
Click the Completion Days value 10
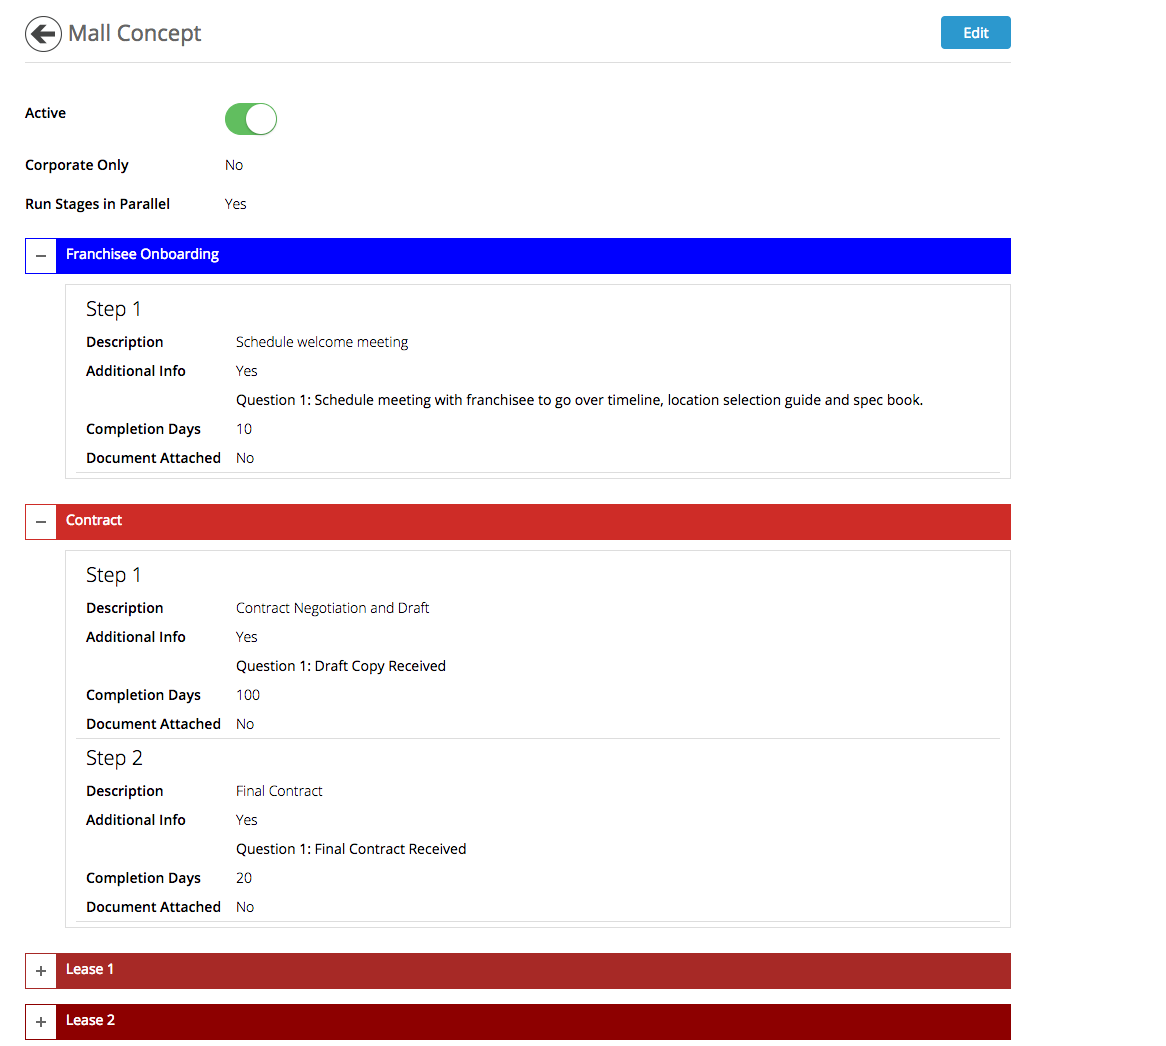tap(244, 429)
